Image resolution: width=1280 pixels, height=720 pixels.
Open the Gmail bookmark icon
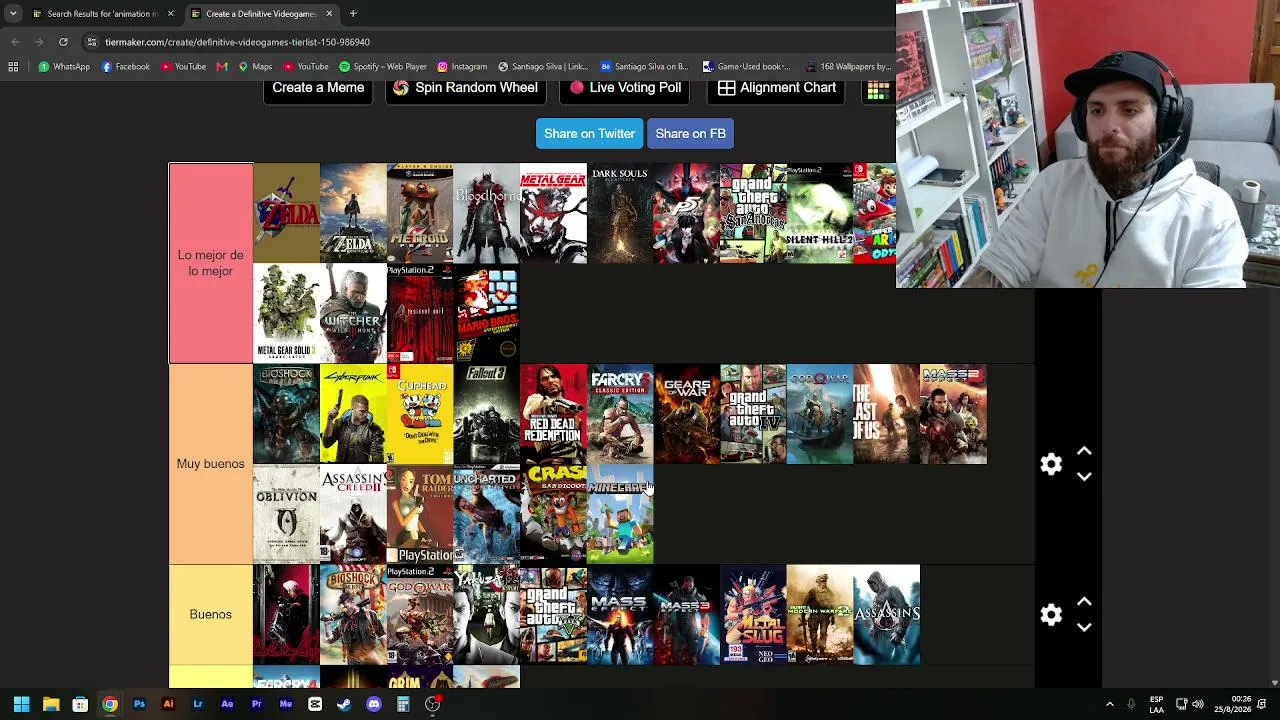click(x=222, y=67)
